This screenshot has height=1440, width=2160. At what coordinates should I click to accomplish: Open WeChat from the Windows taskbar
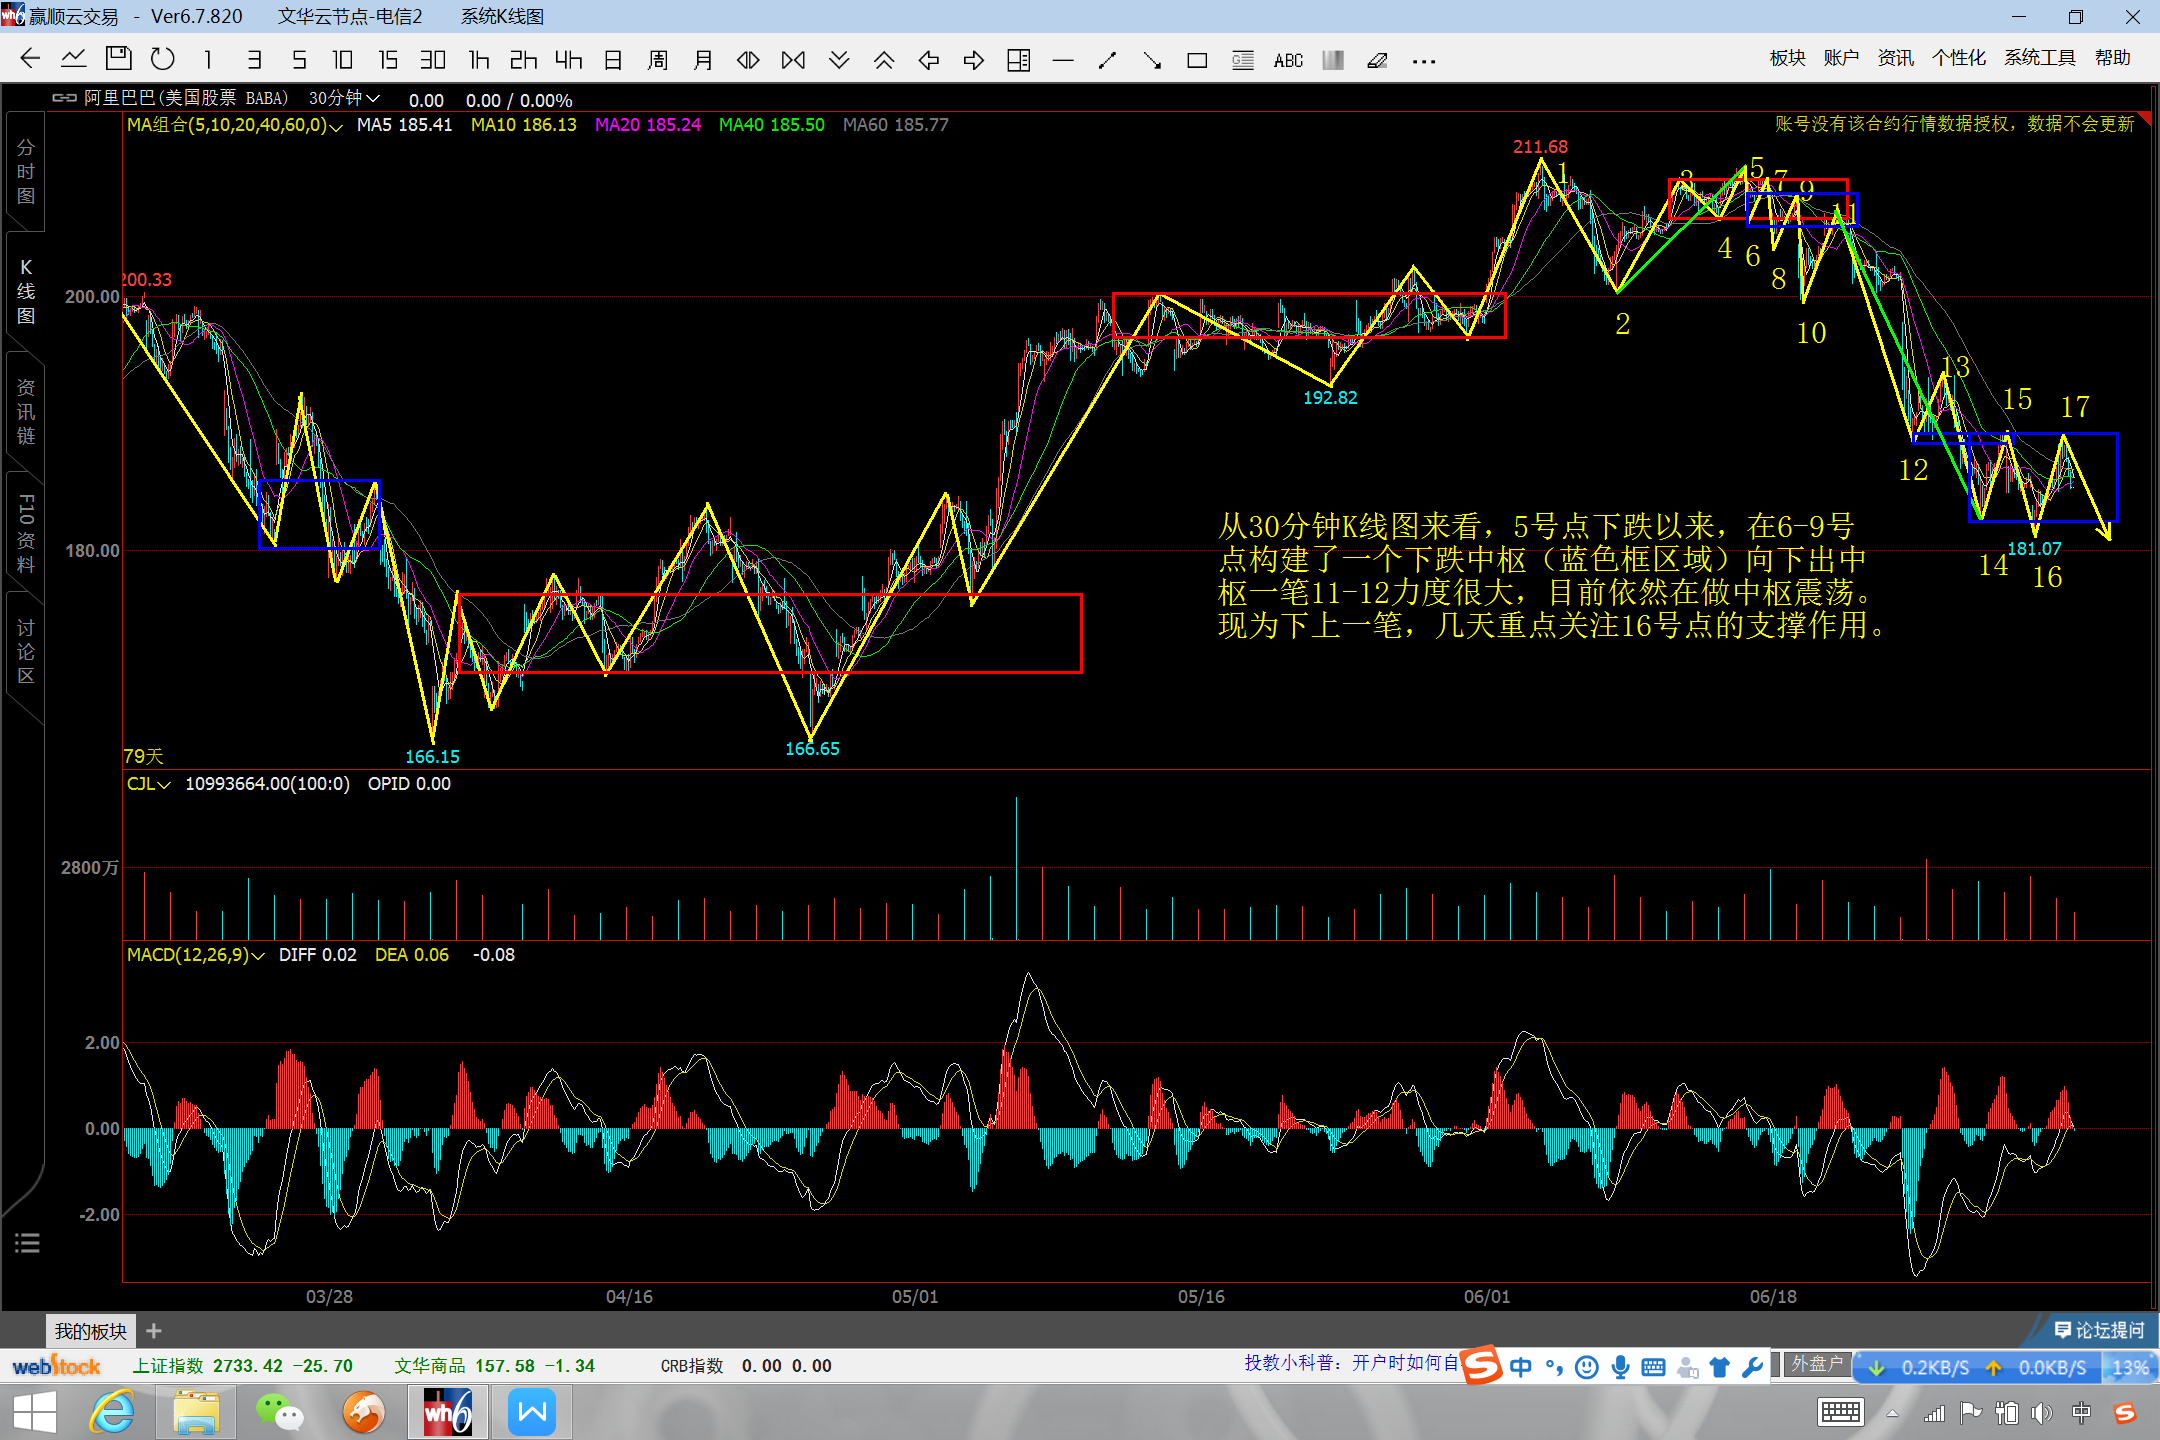click(279, 1412)
